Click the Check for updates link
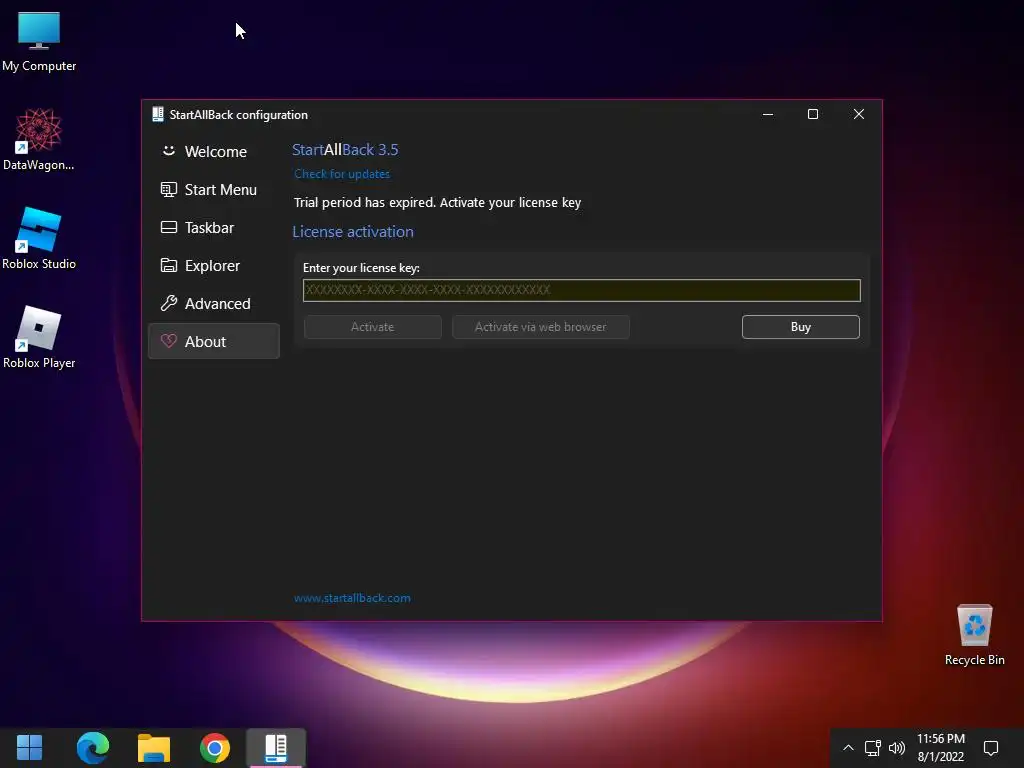 pyautogui.click(x=342, y=174)
